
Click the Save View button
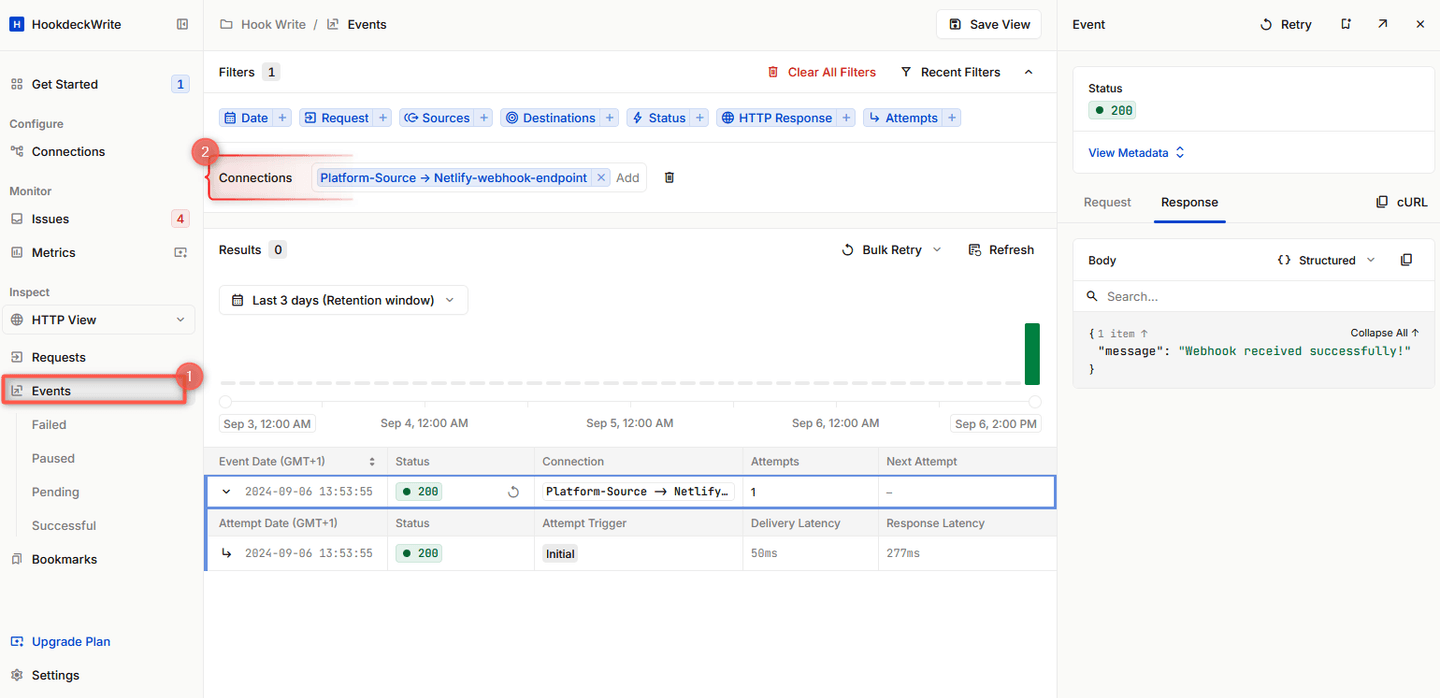[988, 24]
